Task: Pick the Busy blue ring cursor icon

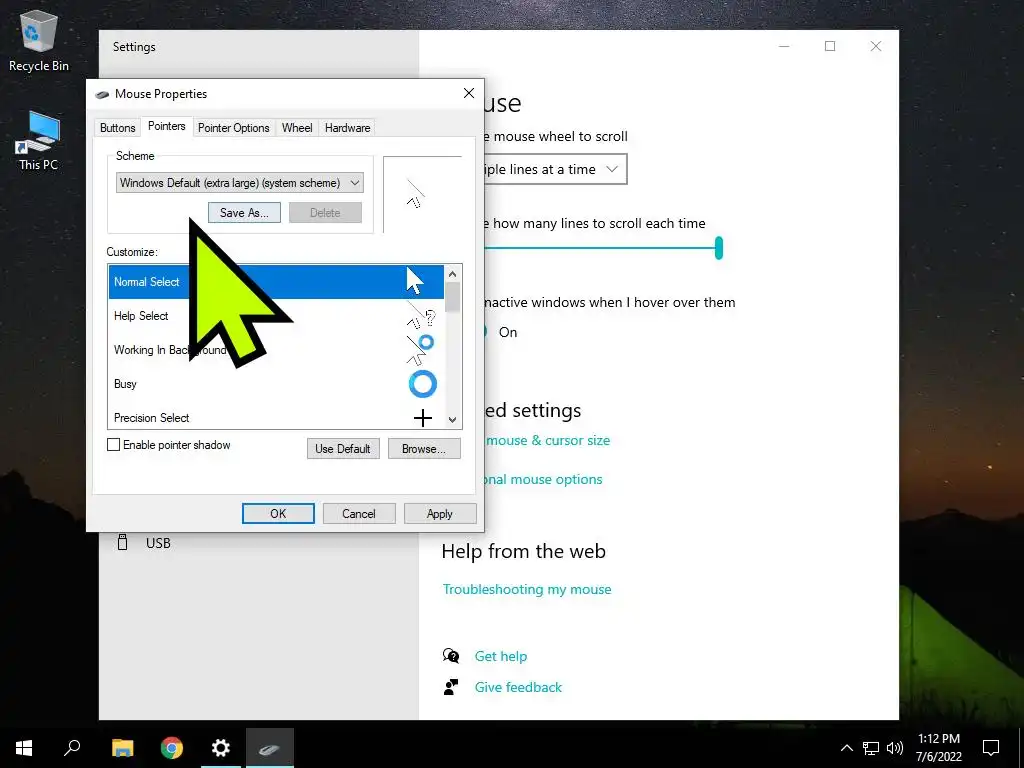Action: (x=423, y=384)
